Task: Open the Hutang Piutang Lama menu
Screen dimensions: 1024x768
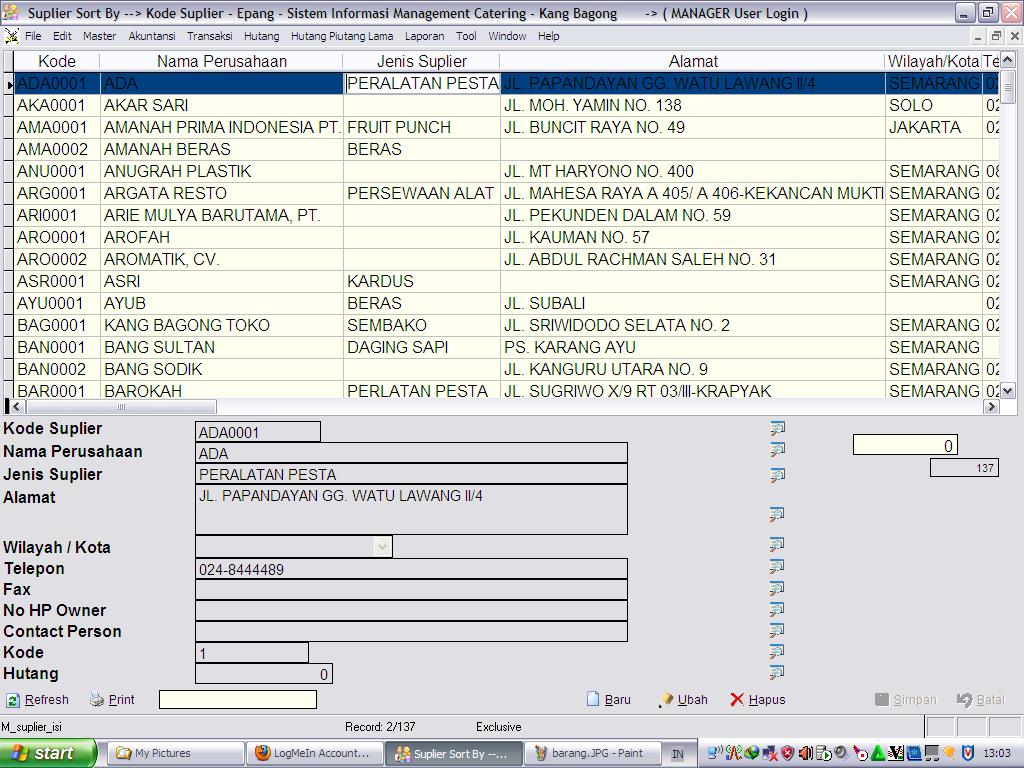Action: pyautogui.click(x=341, y=36)
